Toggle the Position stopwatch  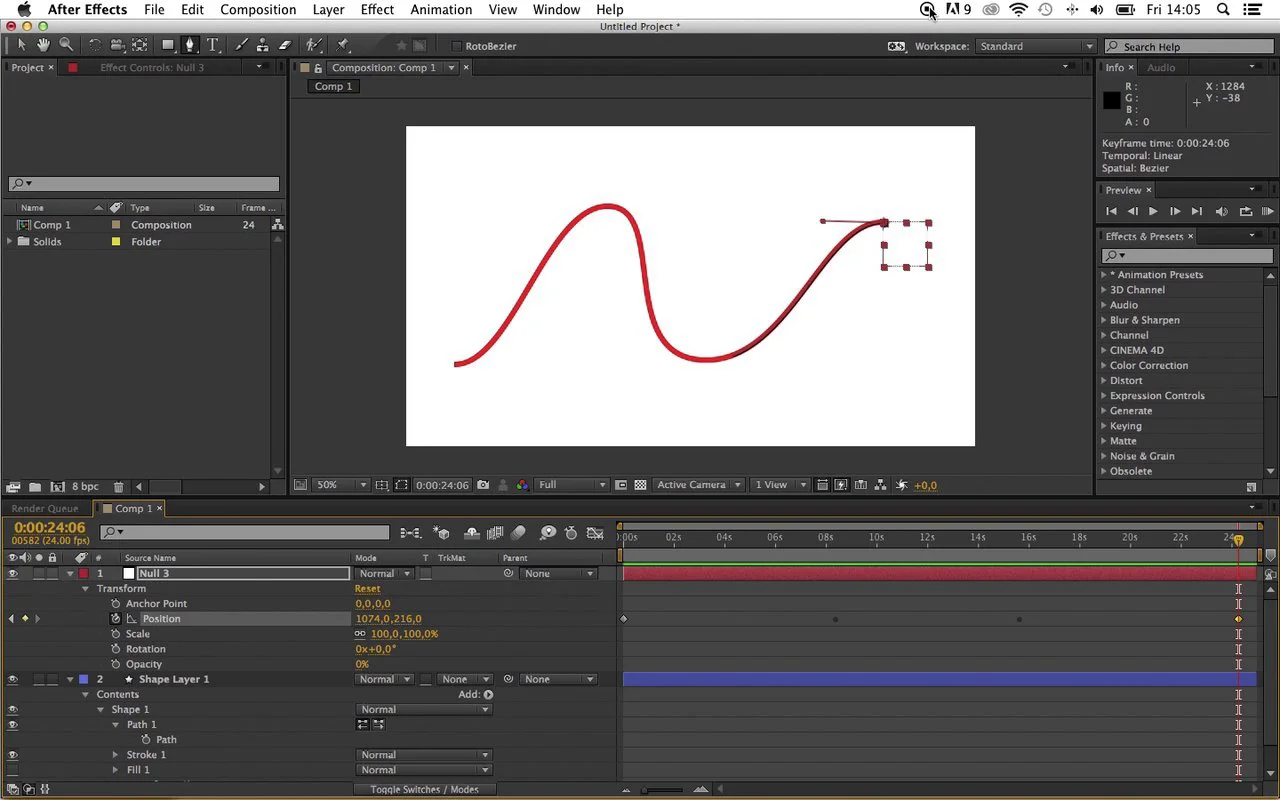(x=115, y=619)
